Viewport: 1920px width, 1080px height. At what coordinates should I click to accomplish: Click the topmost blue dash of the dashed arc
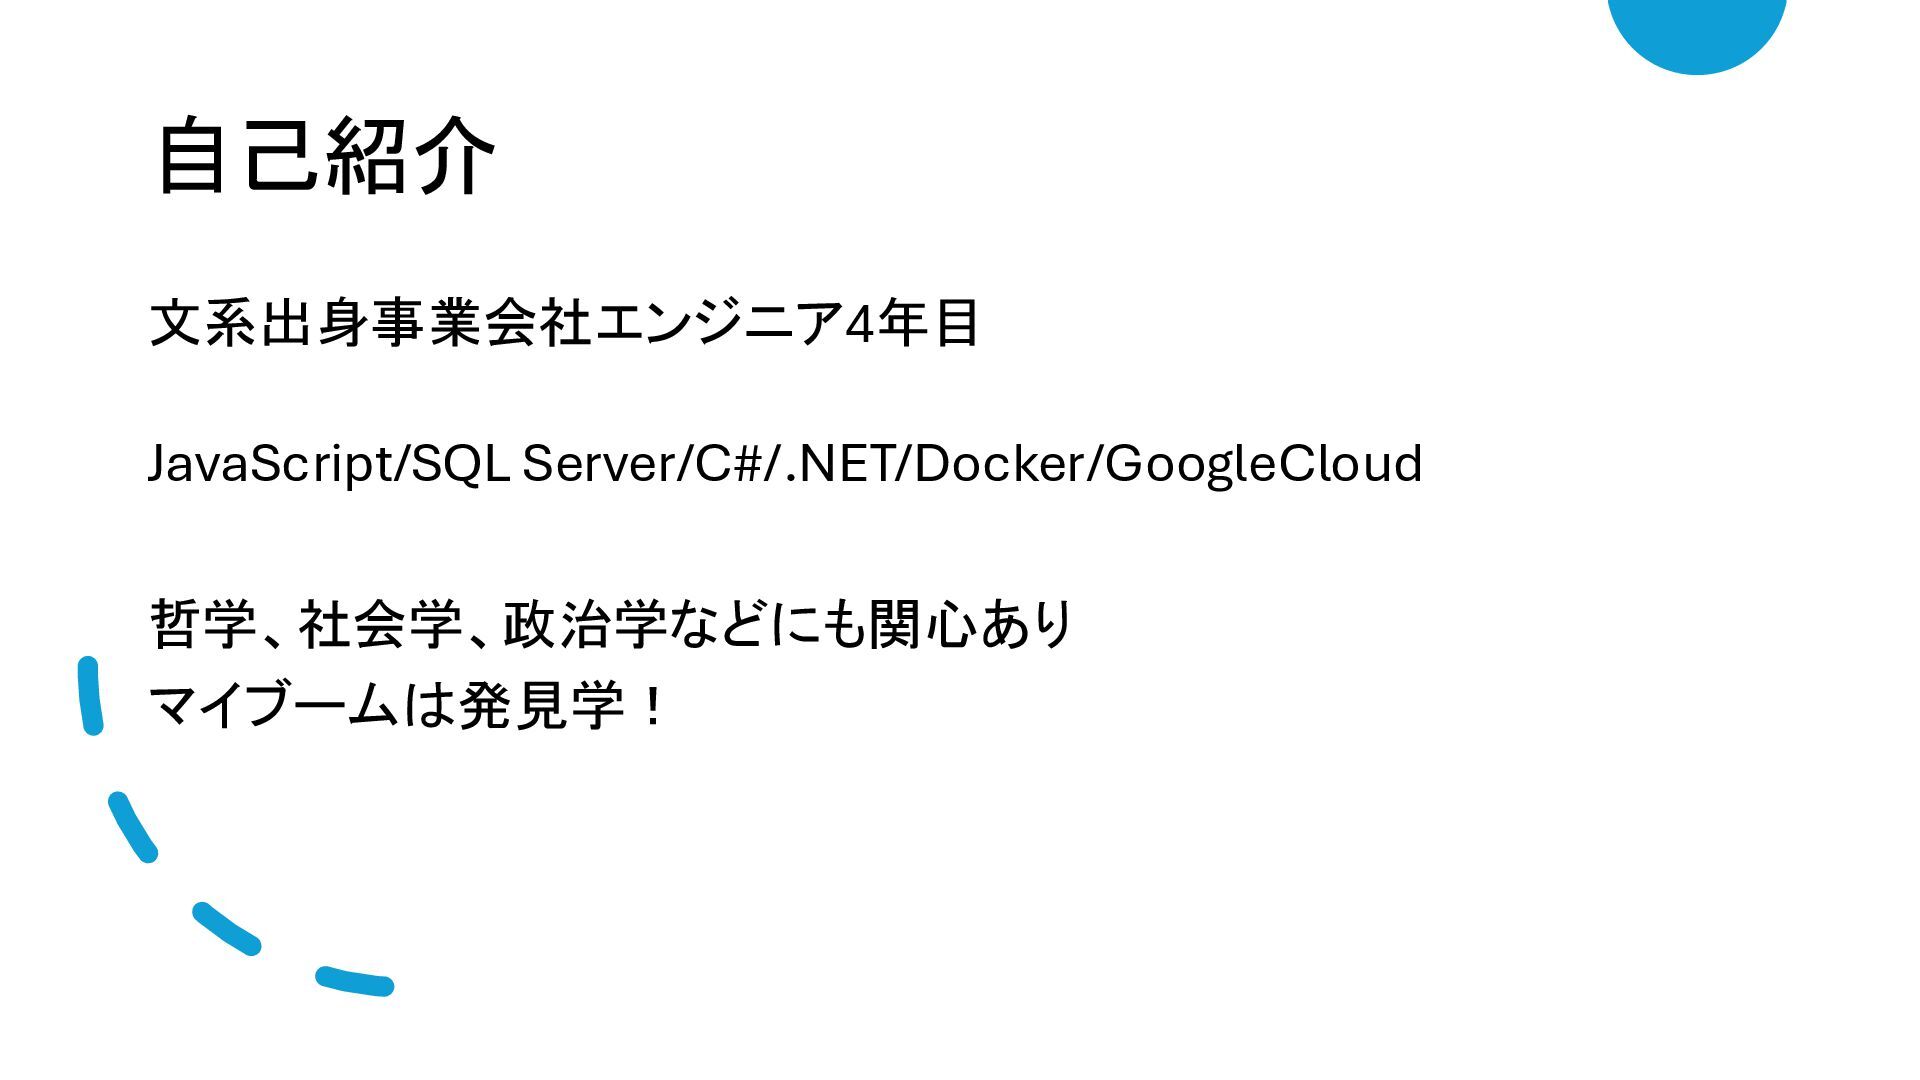91,696
